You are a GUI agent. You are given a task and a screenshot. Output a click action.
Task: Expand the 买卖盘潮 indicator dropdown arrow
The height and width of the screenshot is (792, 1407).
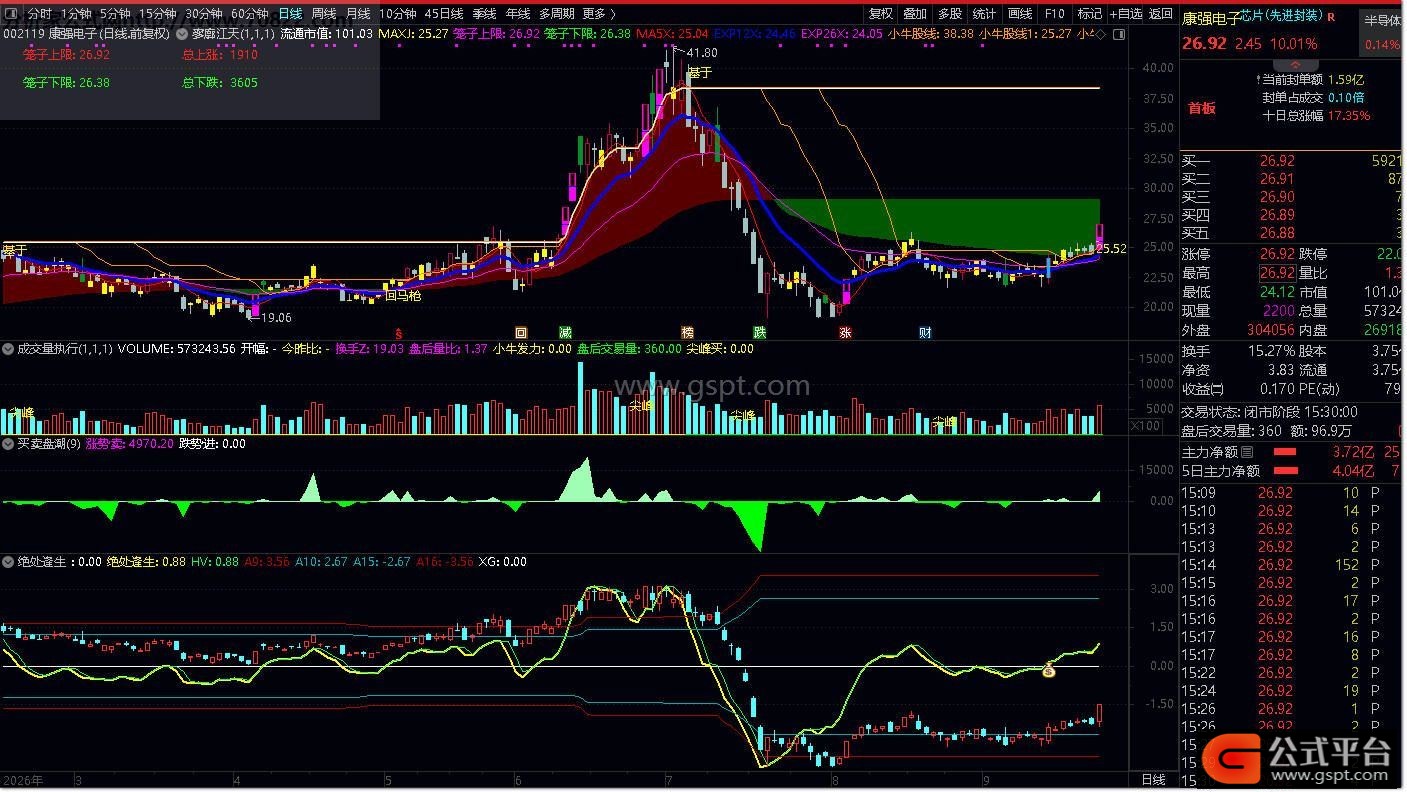pyautogui.click(x=8, y=444)
